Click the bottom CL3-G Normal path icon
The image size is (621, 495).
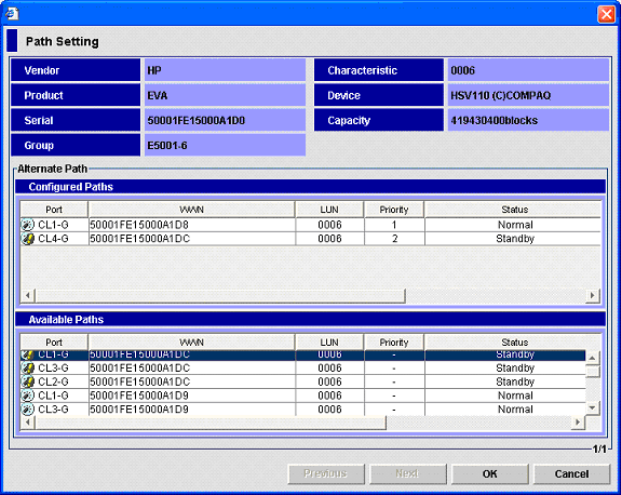(27, 408)
